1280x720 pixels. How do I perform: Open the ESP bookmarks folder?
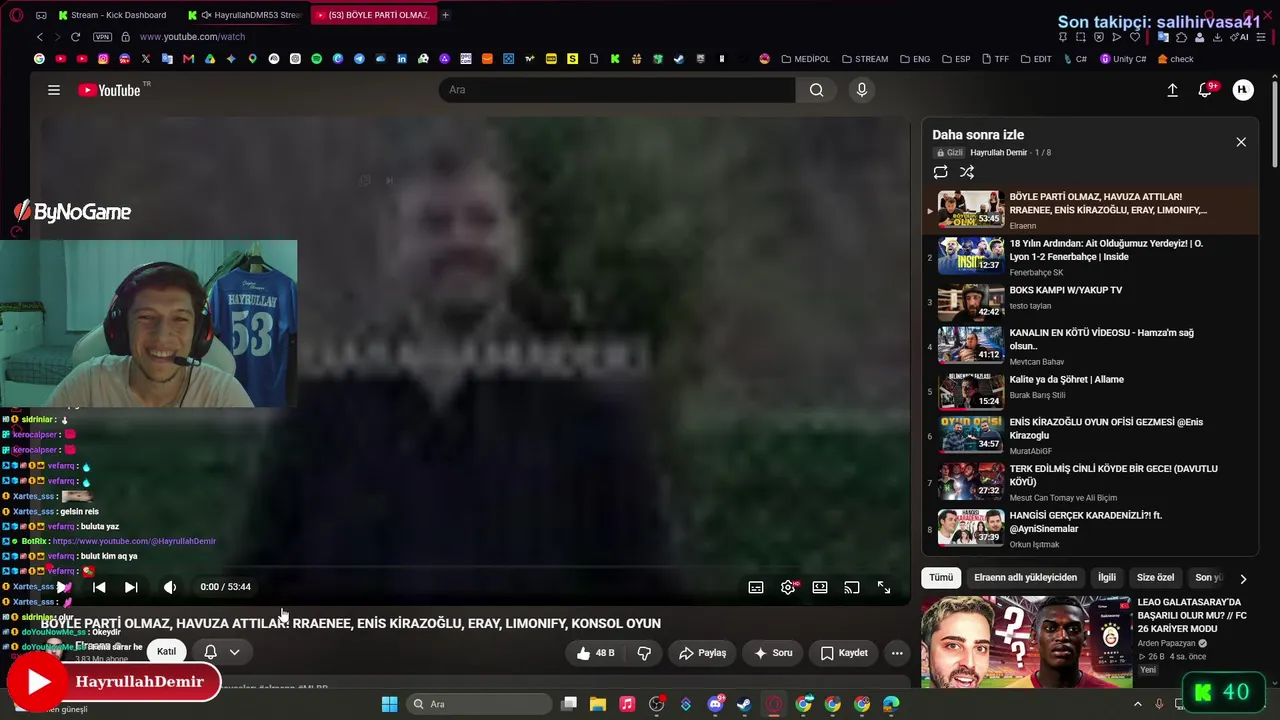click(956, 59)
